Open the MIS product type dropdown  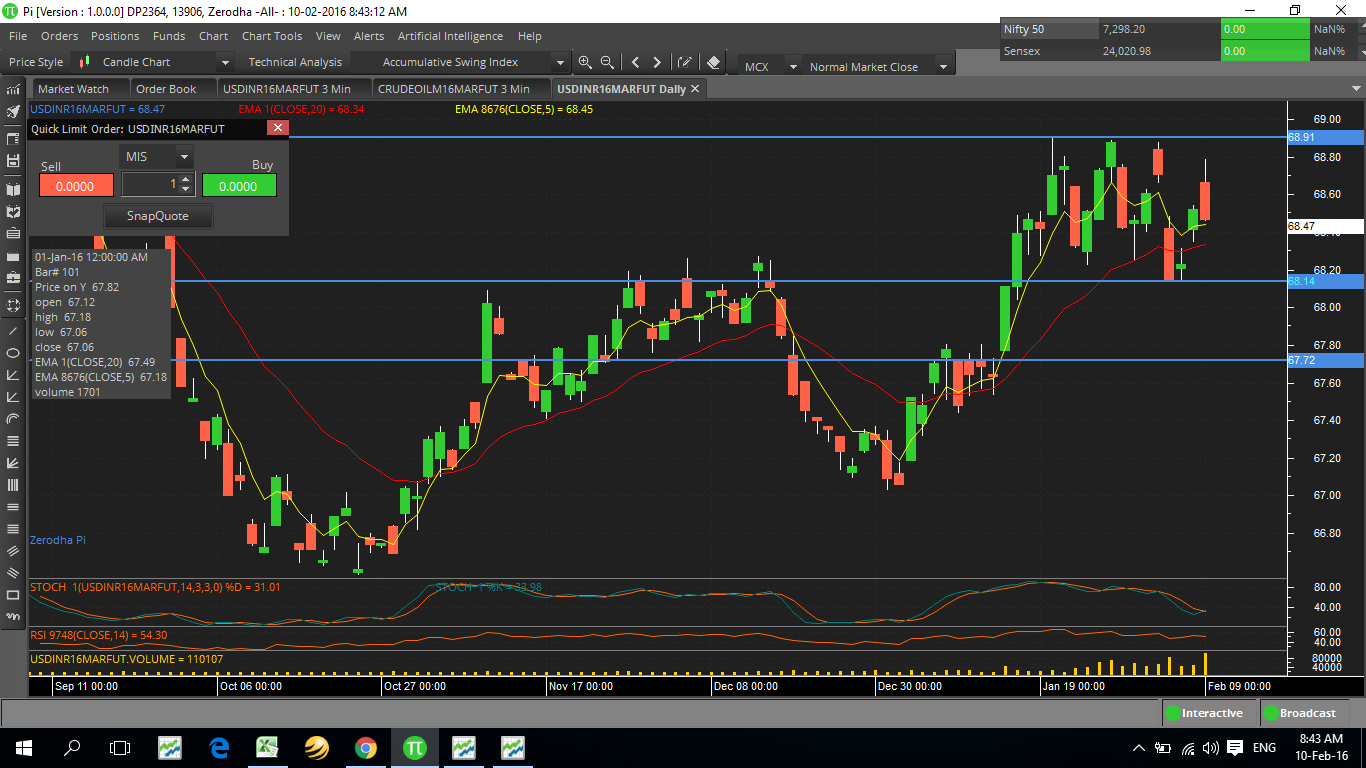(184, 157)
